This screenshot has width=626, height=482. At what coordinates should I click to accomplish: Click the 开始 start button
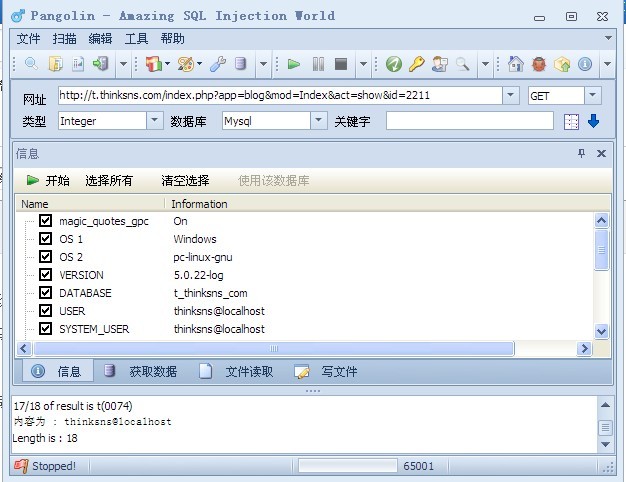pyautogui.click(x=48, y=181)
